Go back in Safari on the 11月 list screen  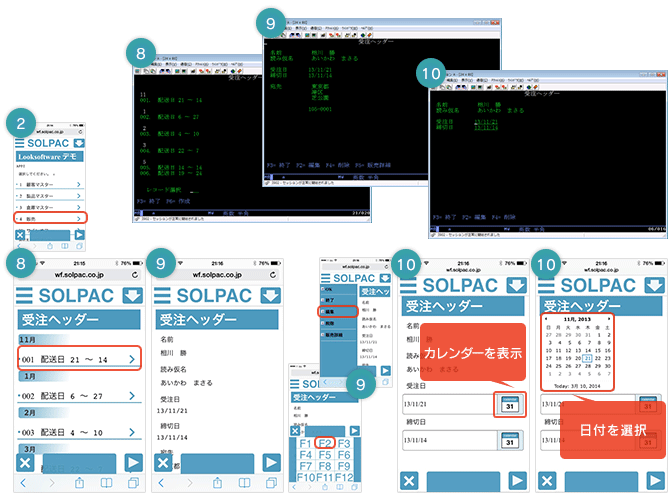click(23, 483)
